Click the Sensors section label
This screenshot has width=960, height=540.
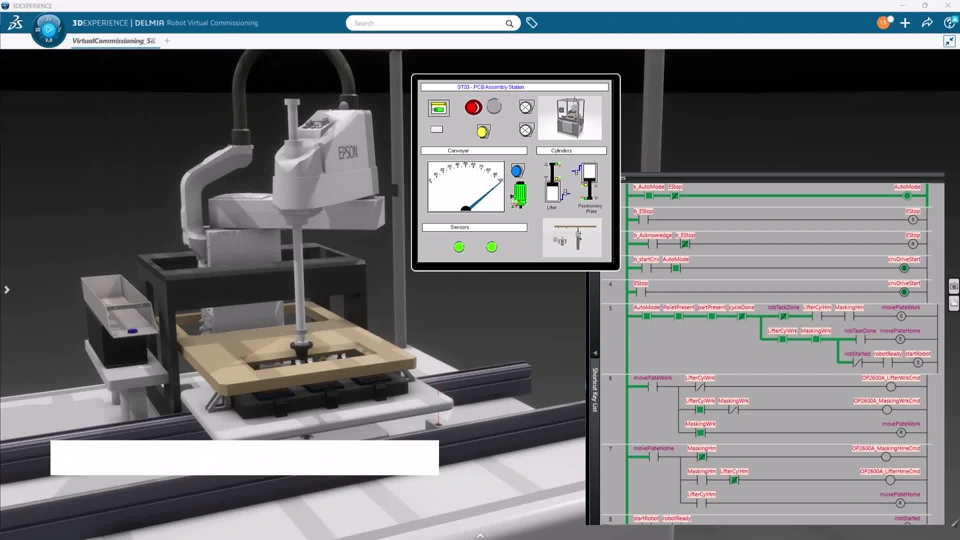point(460,227)
